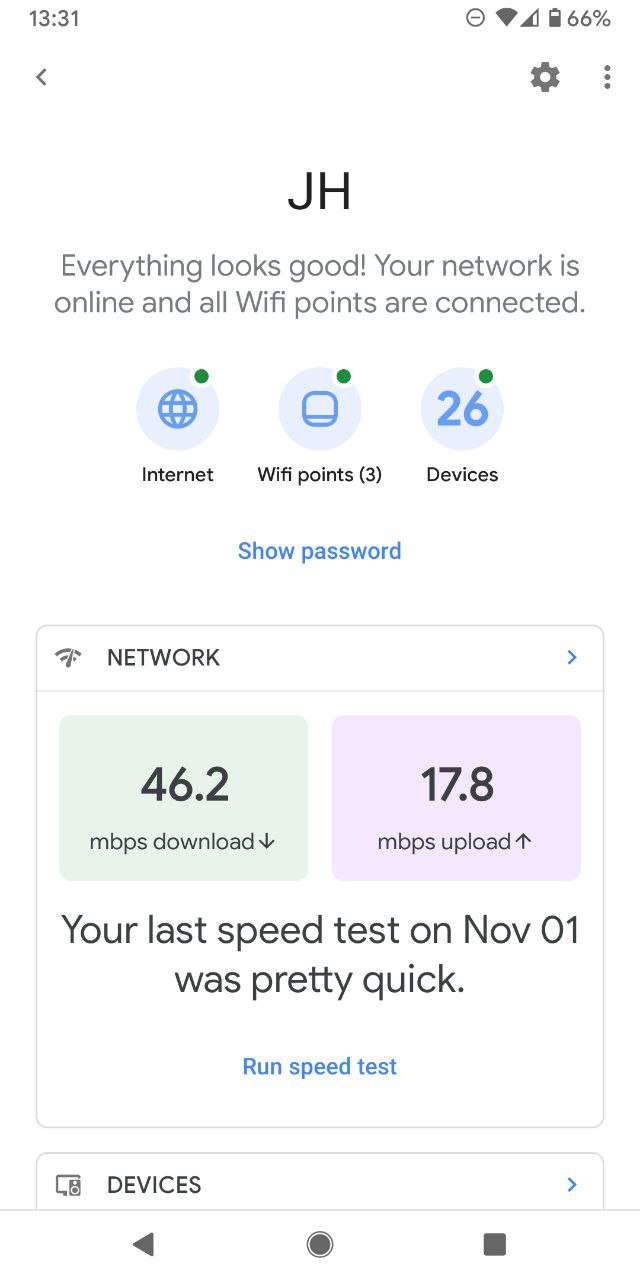Tap the Android recent apps square
Screen dimensions: 640x1280
[x=494, y=1244]
